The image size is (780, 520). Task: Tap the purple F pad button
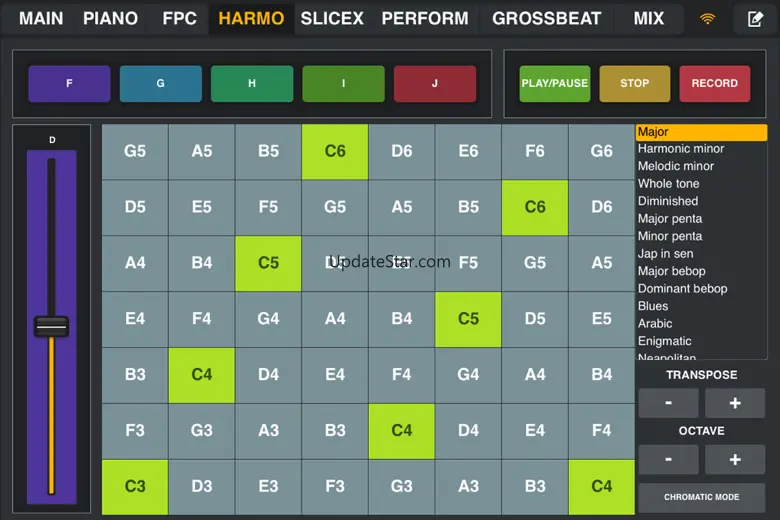[x=69, y=84]
